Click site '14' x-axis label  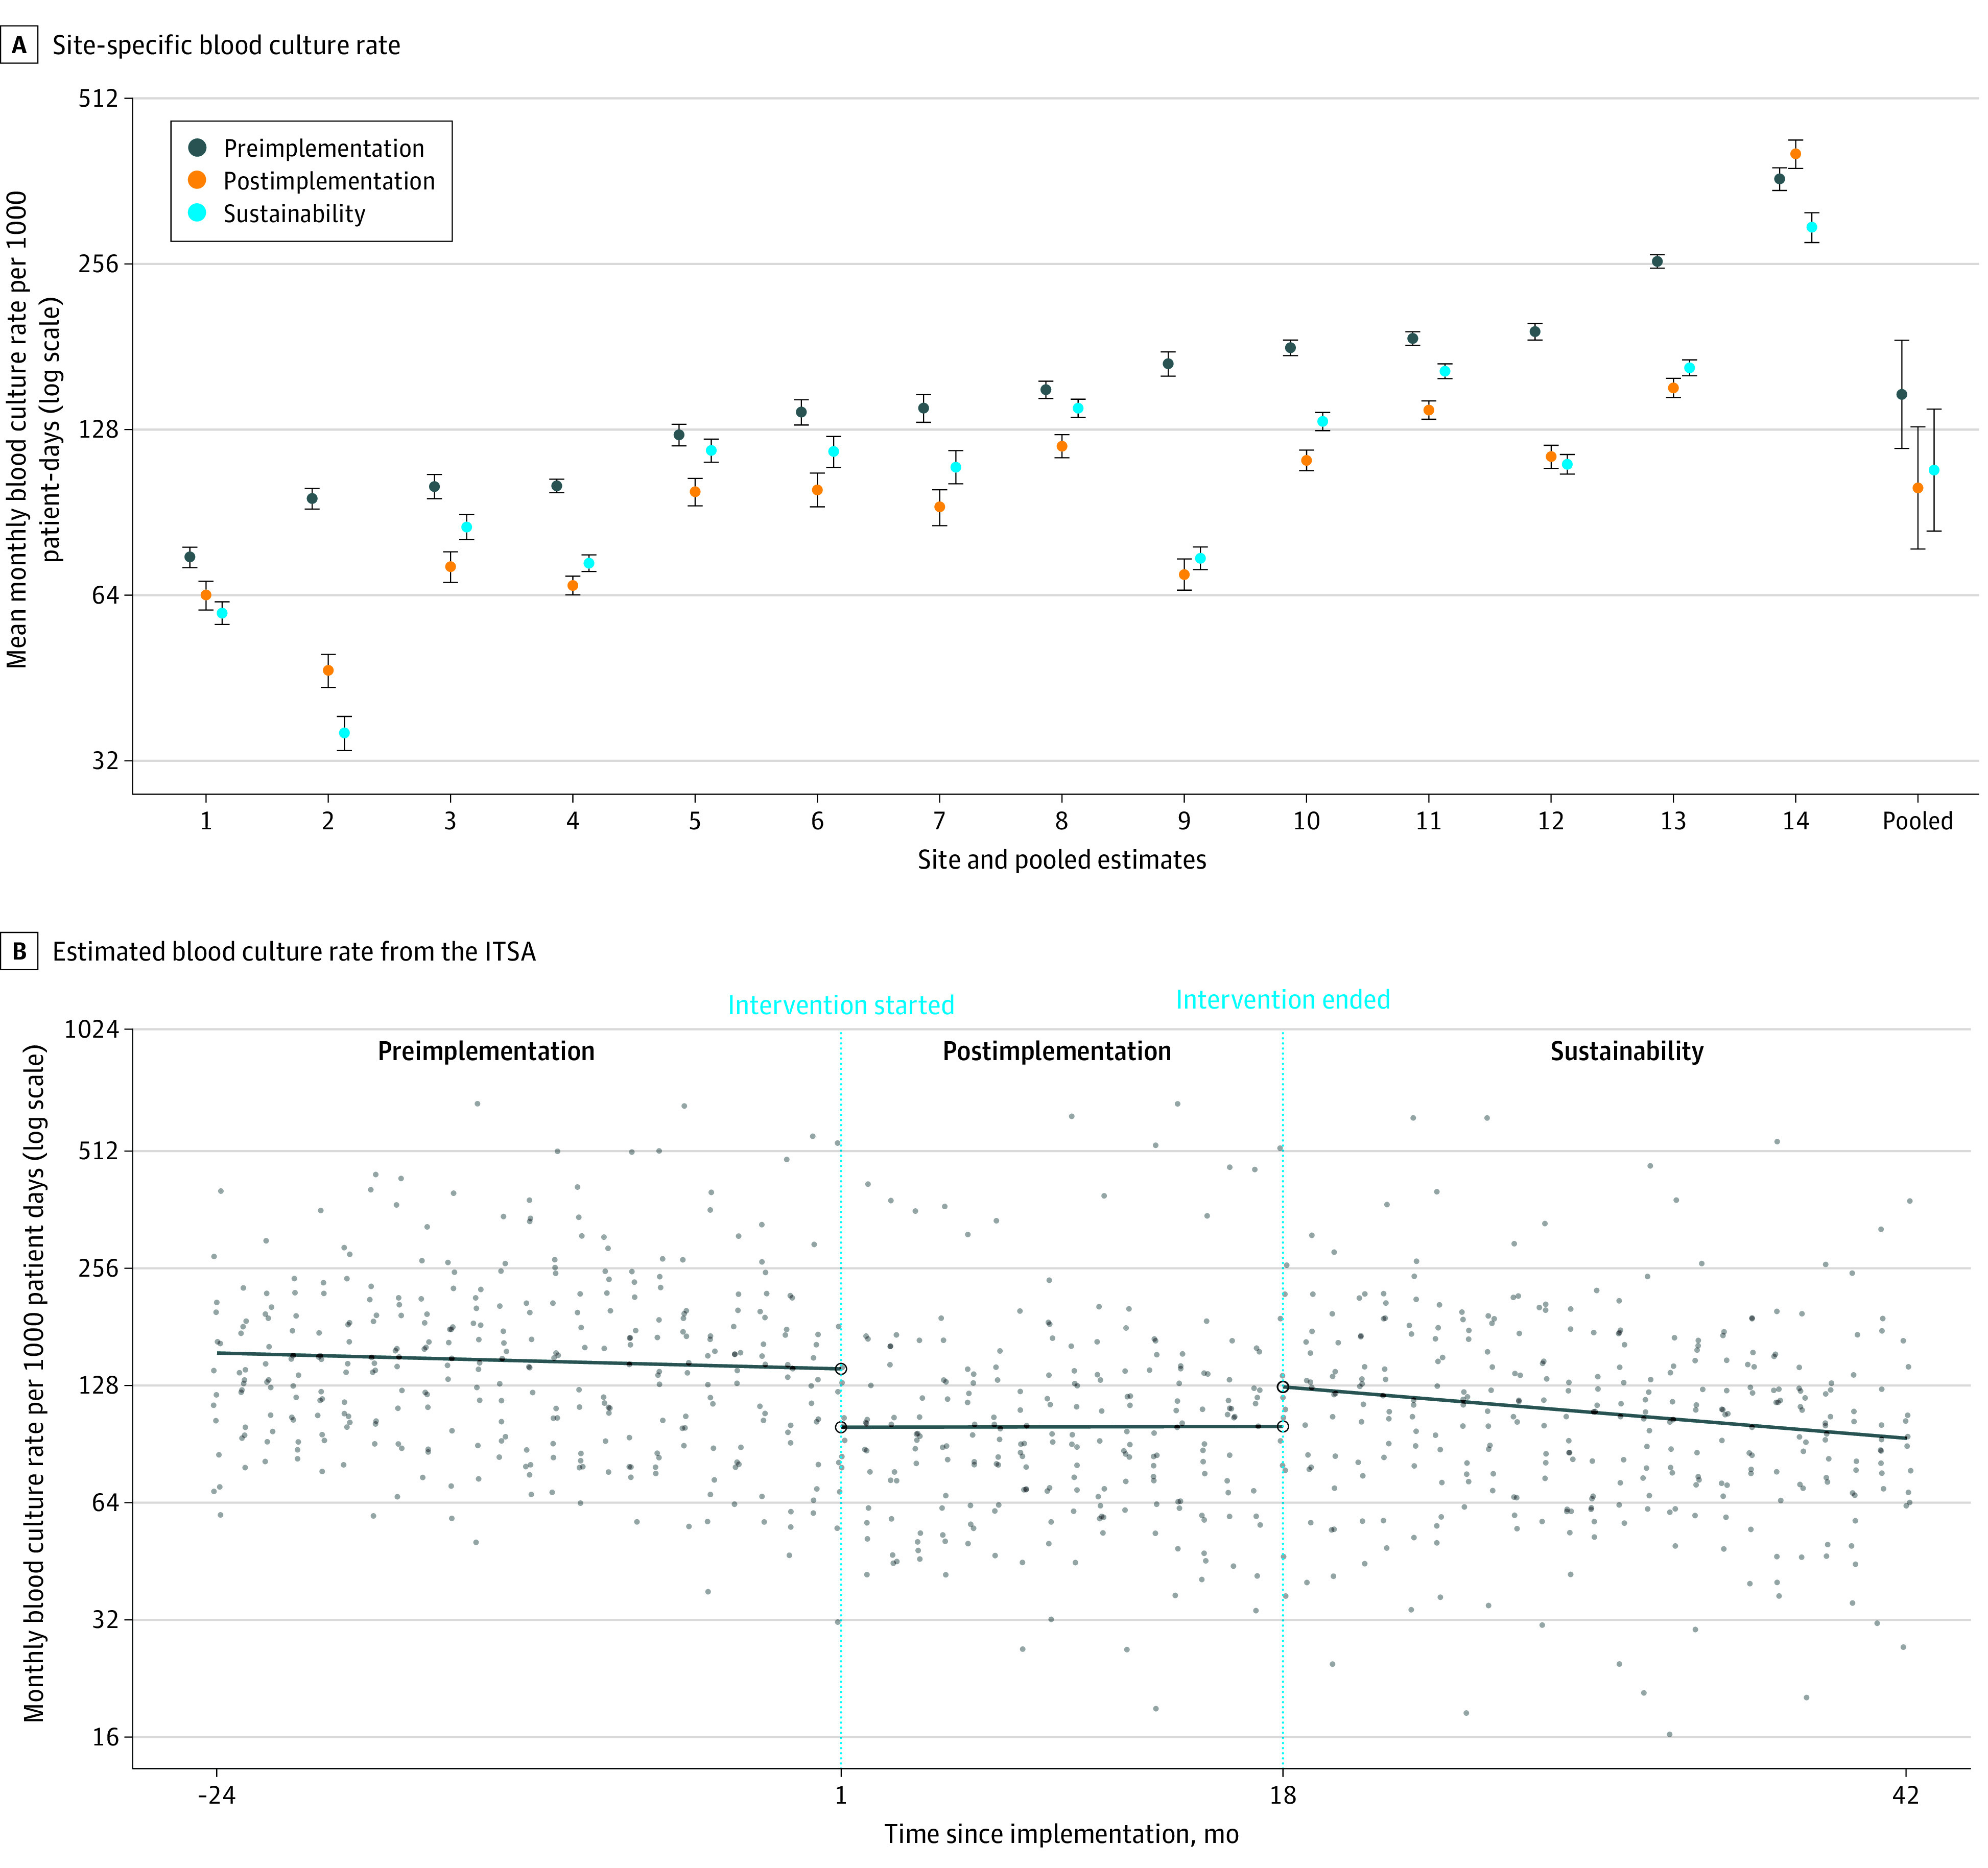[1795, 821]
